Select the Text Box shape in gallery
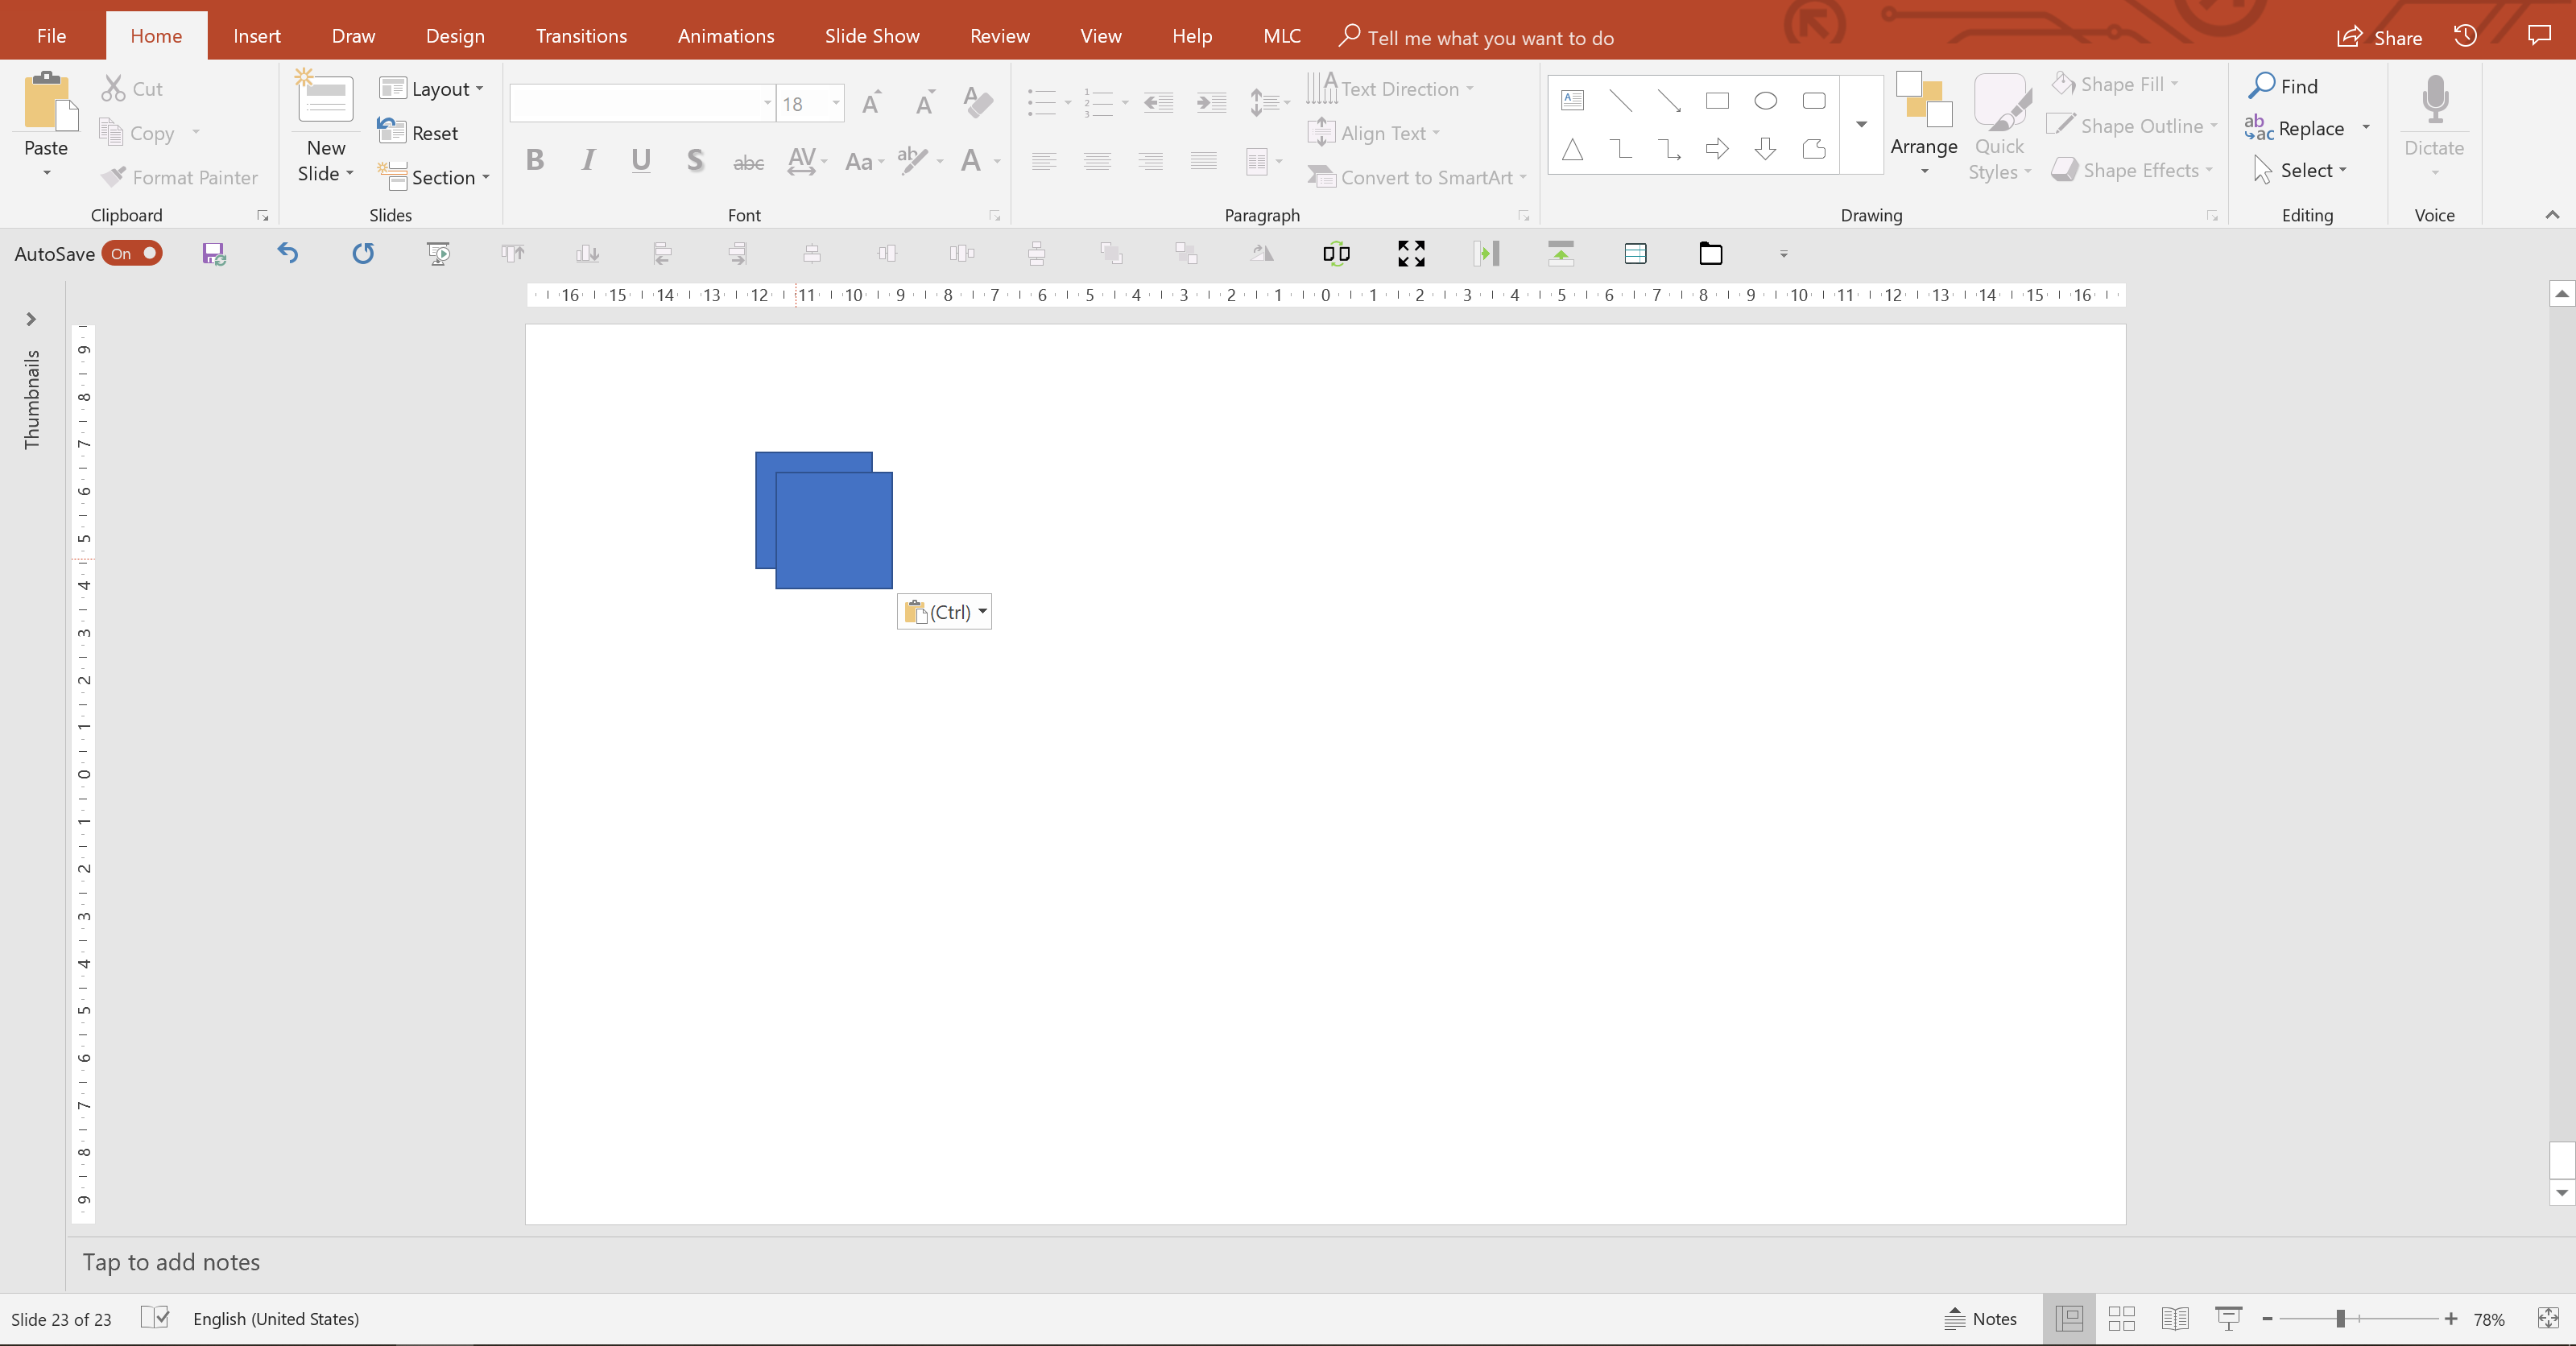The height and width of the screenshot is (1346, 2576). click(1572, 100)
